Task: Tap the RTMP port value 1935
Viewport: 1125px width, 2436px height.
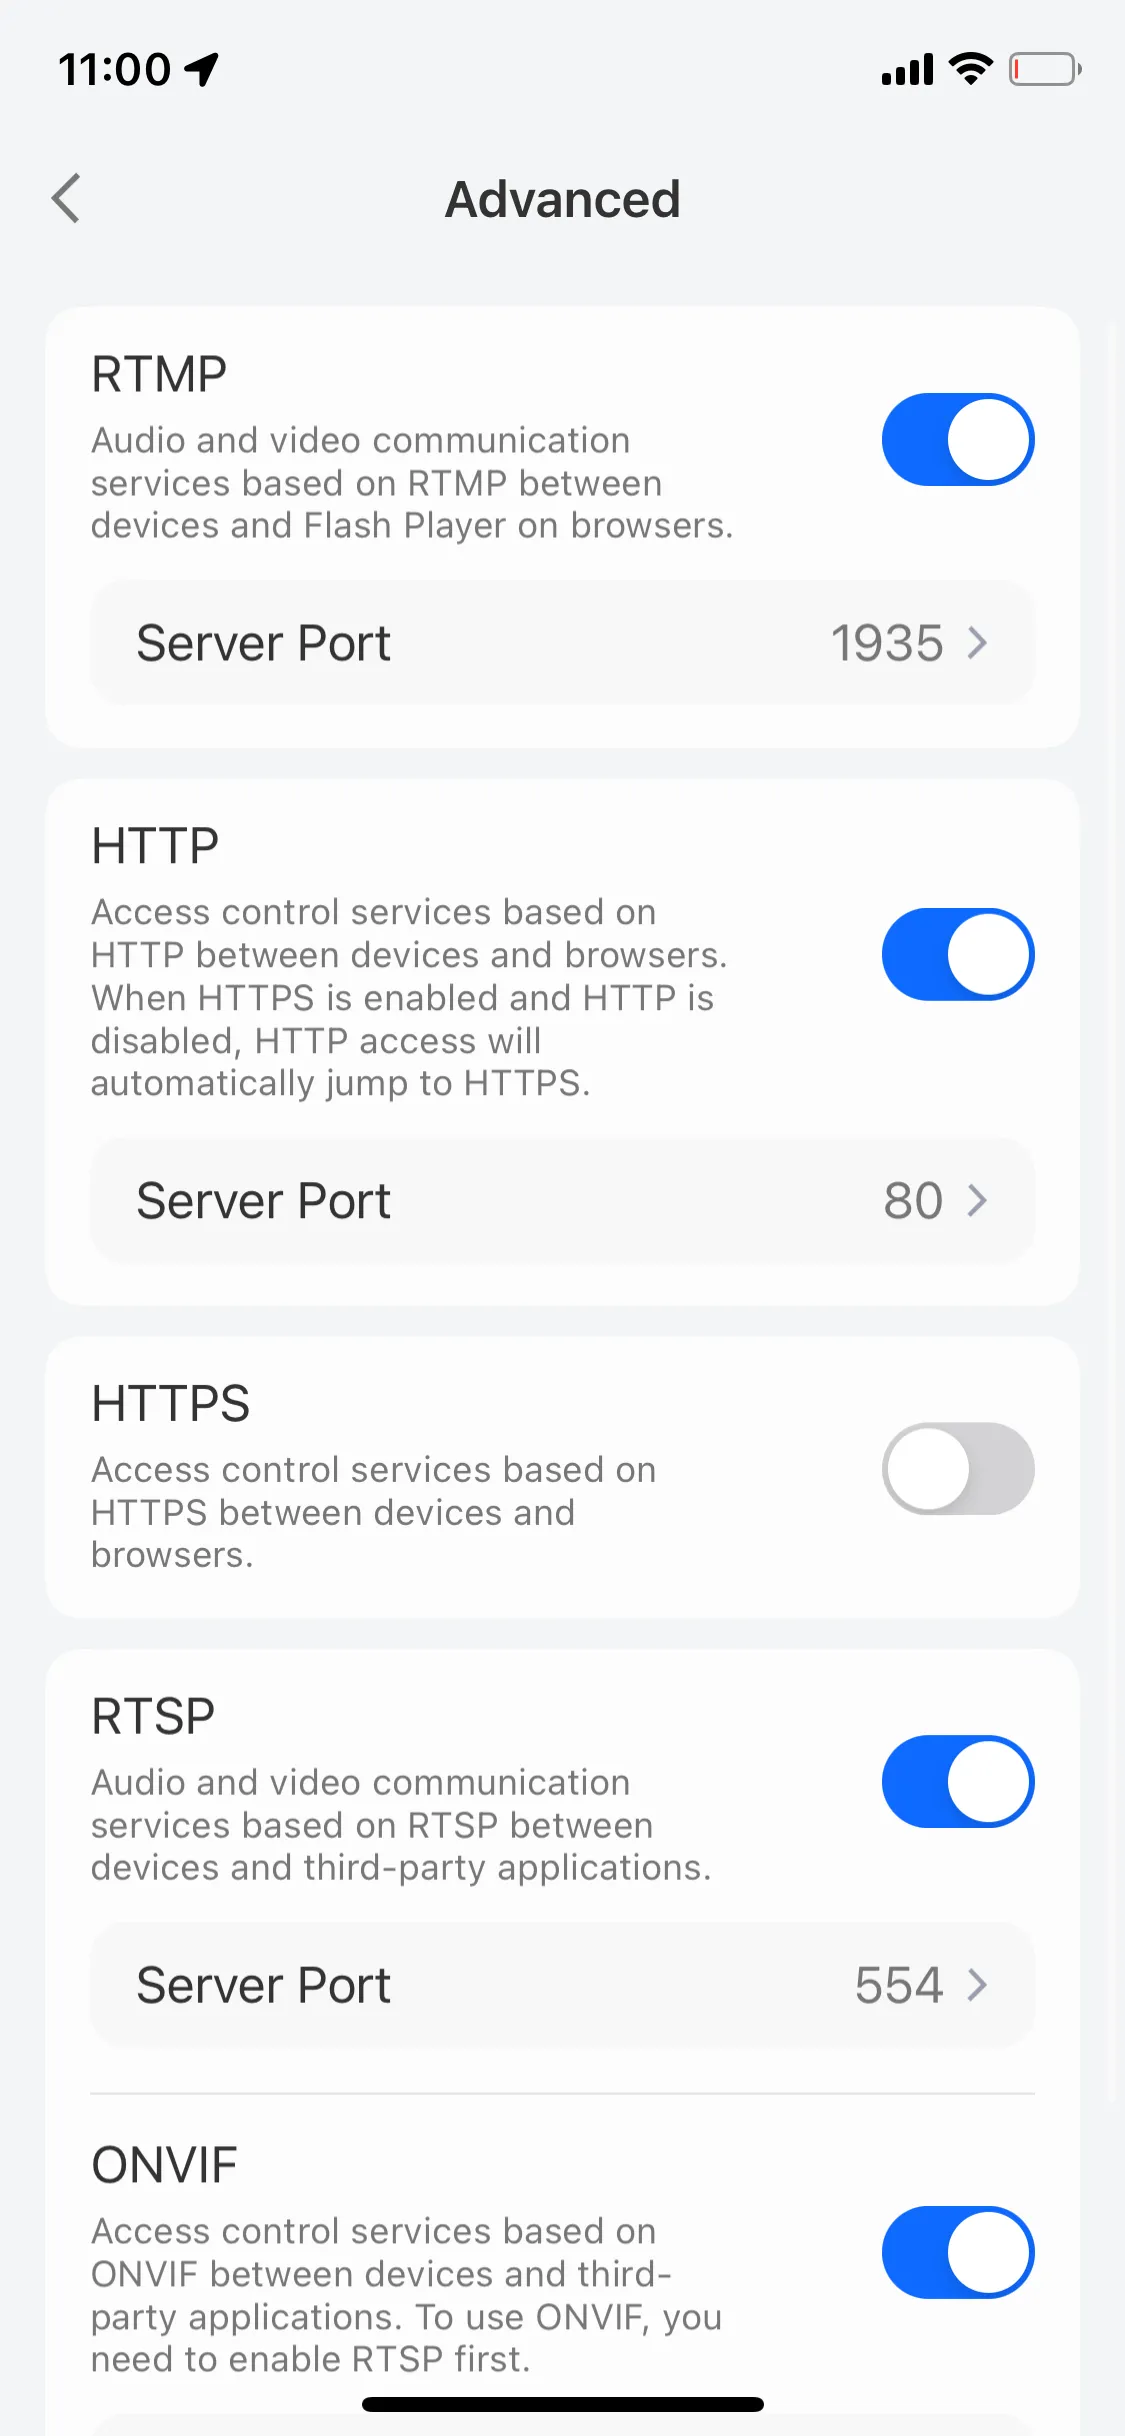Action: click(887, 643)
